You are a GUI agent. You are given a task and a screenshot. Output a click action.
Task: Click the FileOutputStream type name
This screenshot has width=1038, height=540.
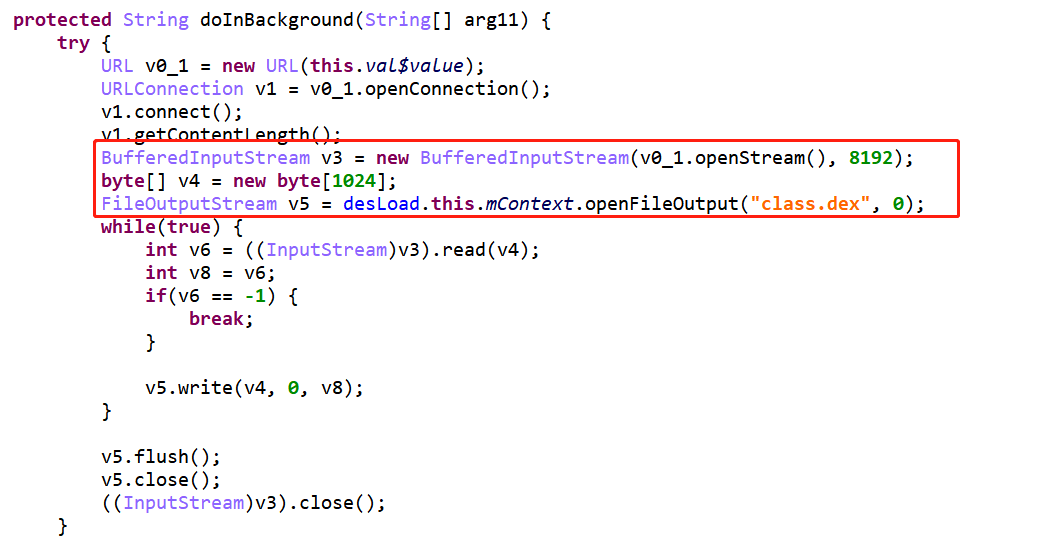pos(189,204)
